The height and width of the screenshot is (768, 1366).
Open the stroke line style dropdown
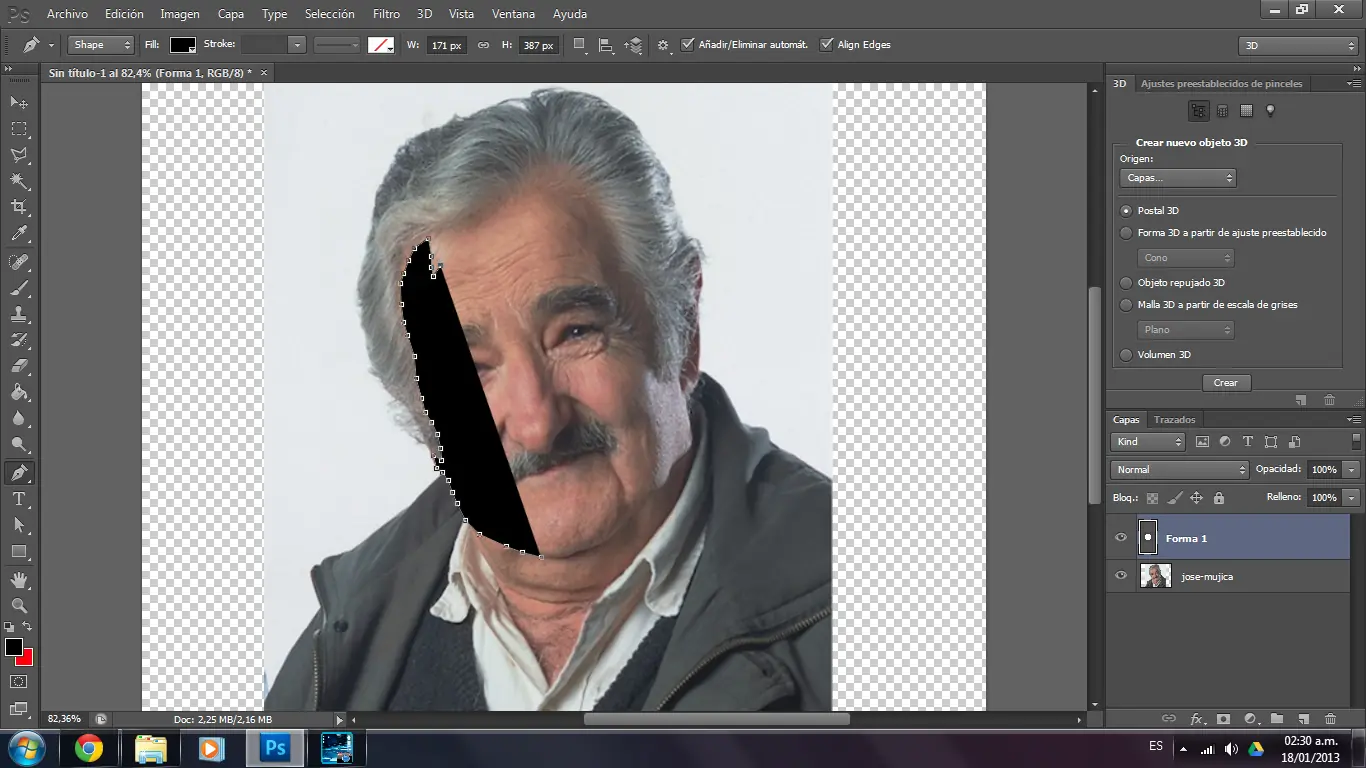click(x=337, y=45)
